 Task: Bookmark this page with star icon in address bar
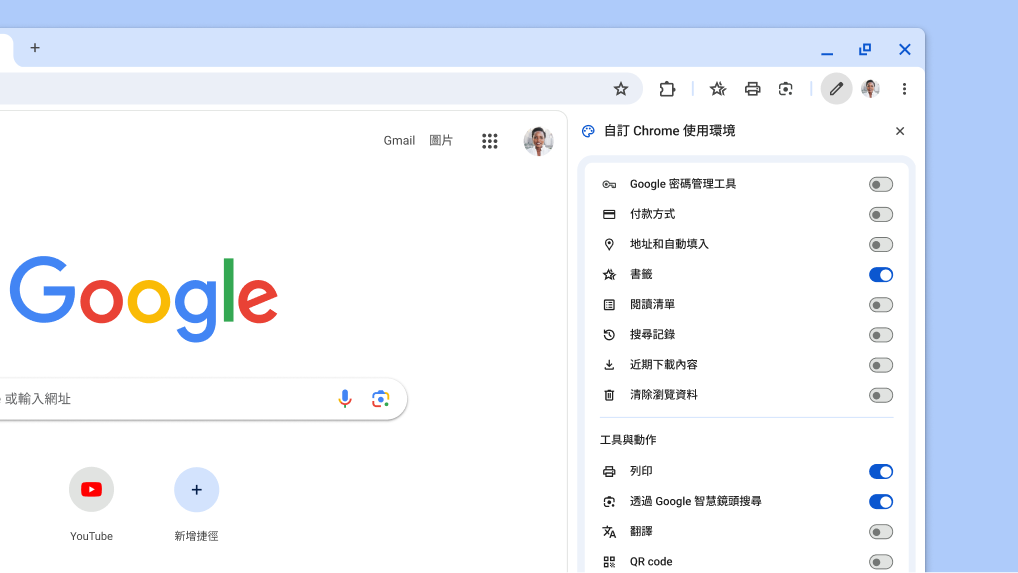(x=621, y=89)
